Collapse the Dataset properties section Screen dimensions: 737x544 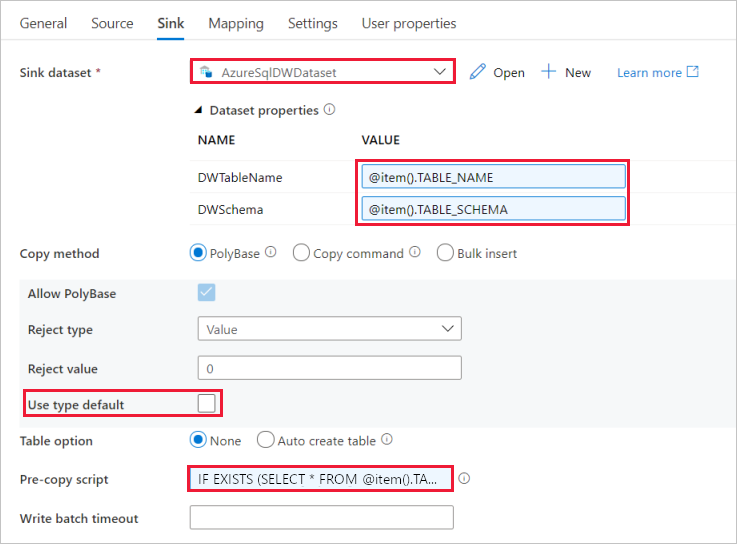tap(198, 110)
